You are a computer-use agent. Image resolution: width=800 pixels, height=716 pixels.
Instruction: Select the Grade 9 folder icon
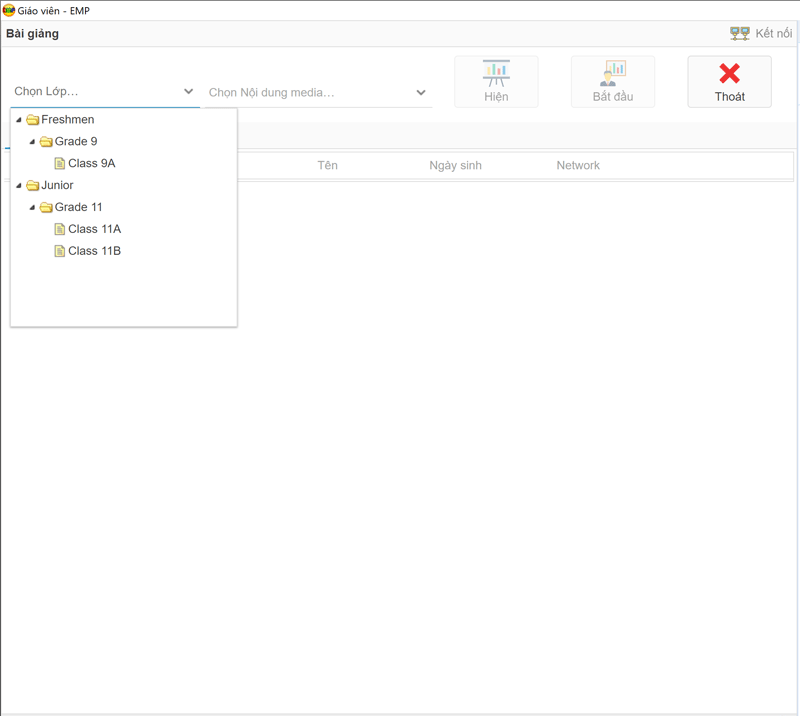pos(46,142)
